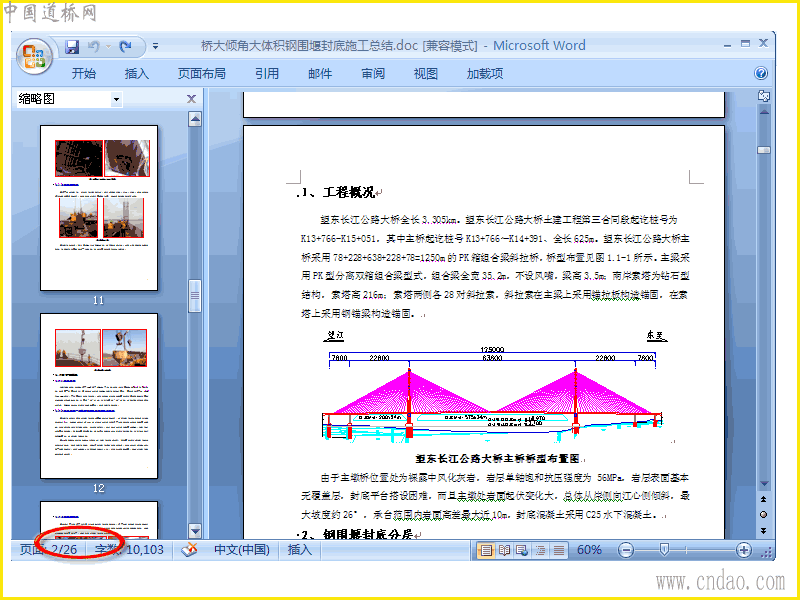Switch to the 页面布局 tab
Image resolution: width=800 pixels, height=600 pixels.
[202, 73]
